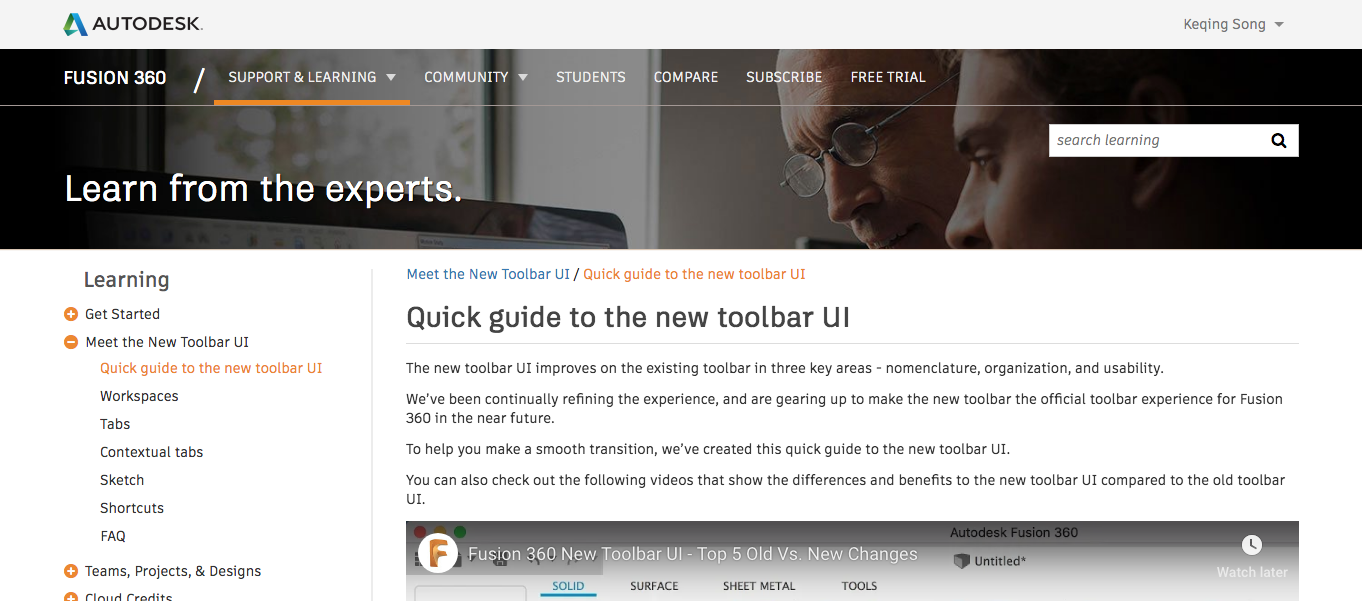Click the Free Trial link
Image resolution: width=1362 pixels, height=601 pixels.
pyautogui.click(x=888, y=77)
